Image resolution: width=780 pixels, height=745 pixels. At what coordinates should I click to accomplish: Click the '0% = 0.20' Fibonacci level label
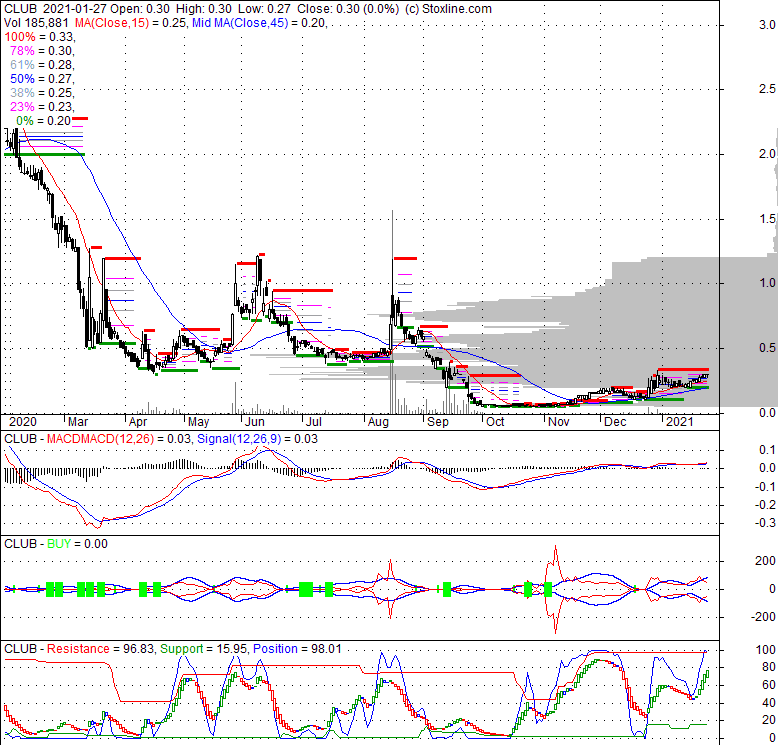[43, 120]
